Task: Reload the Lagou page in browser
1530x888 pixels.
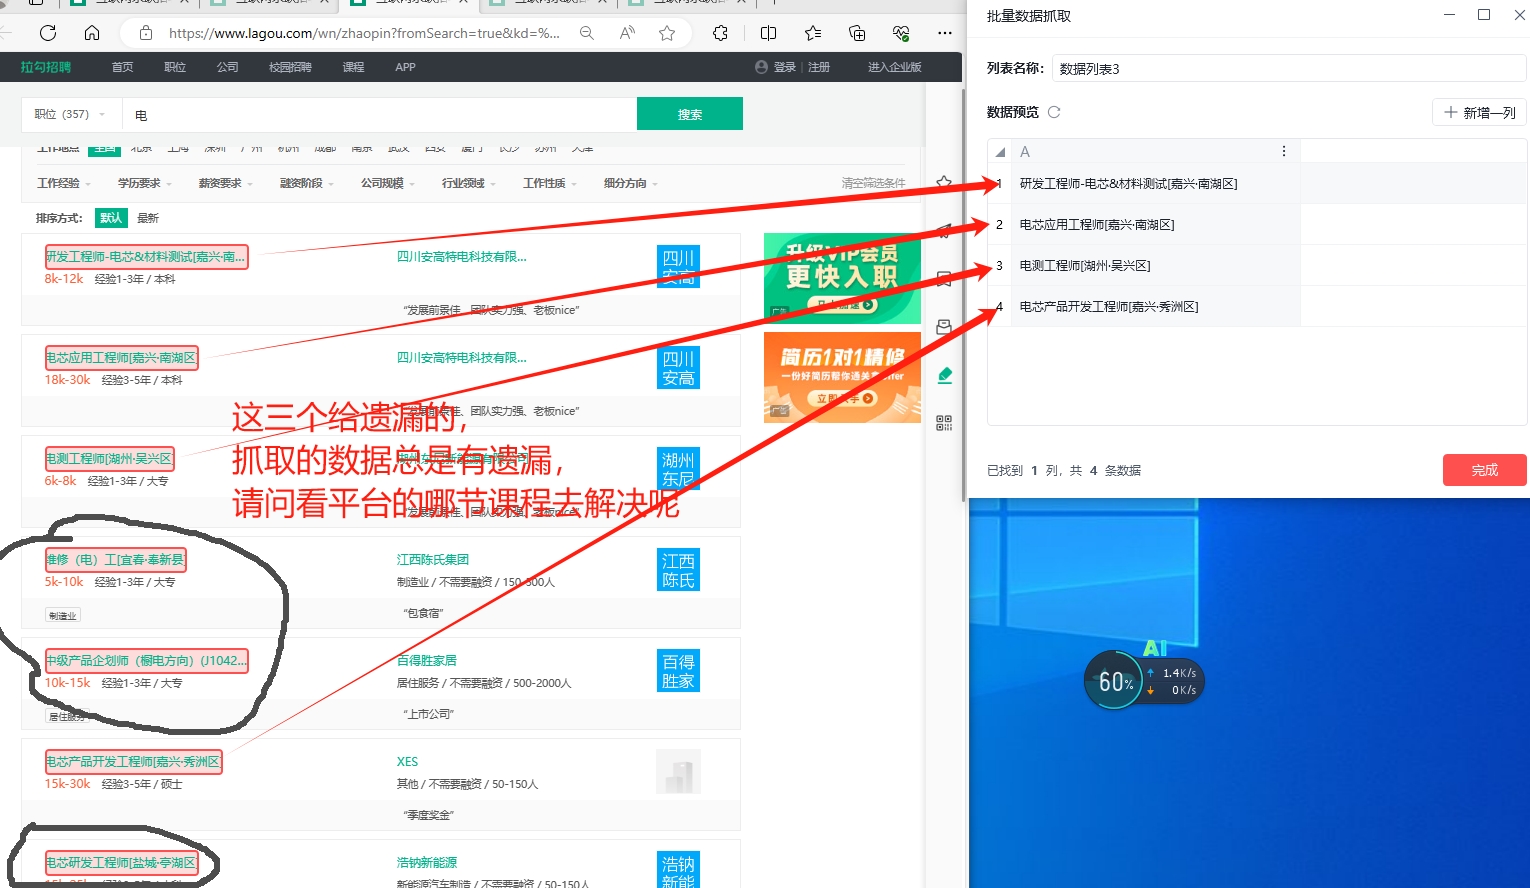Action: click(47, 33)
